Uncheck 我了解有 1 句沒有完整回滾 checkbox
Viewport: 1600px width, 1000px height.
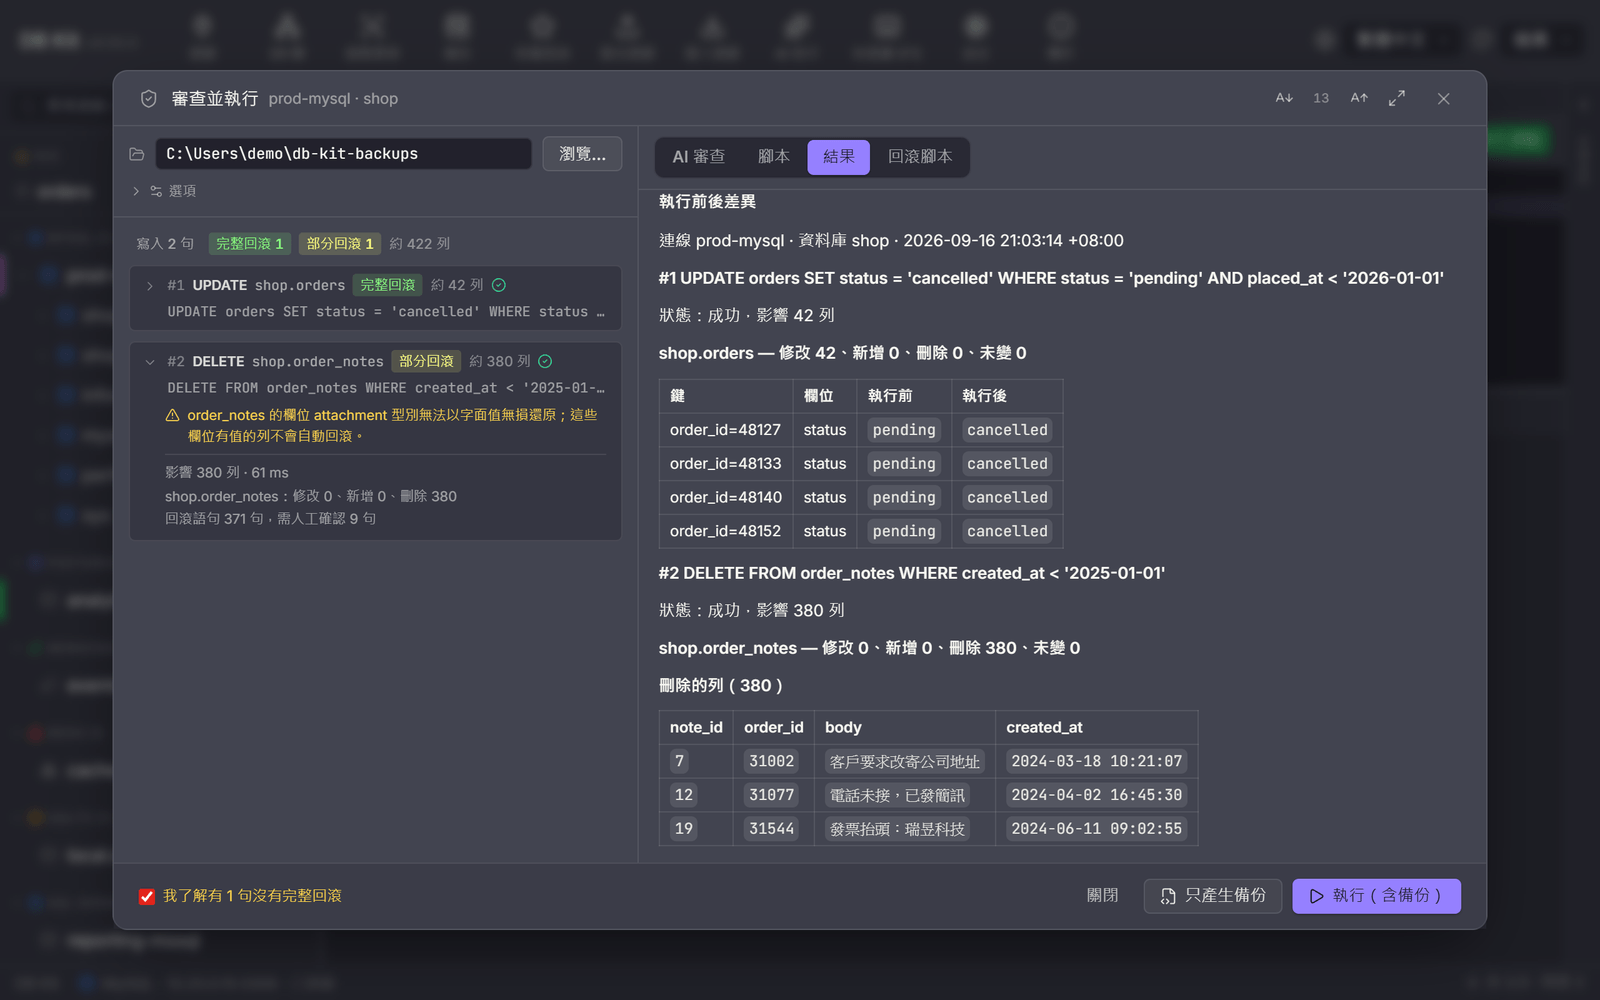pyautogui.click(x=147, y=896)
